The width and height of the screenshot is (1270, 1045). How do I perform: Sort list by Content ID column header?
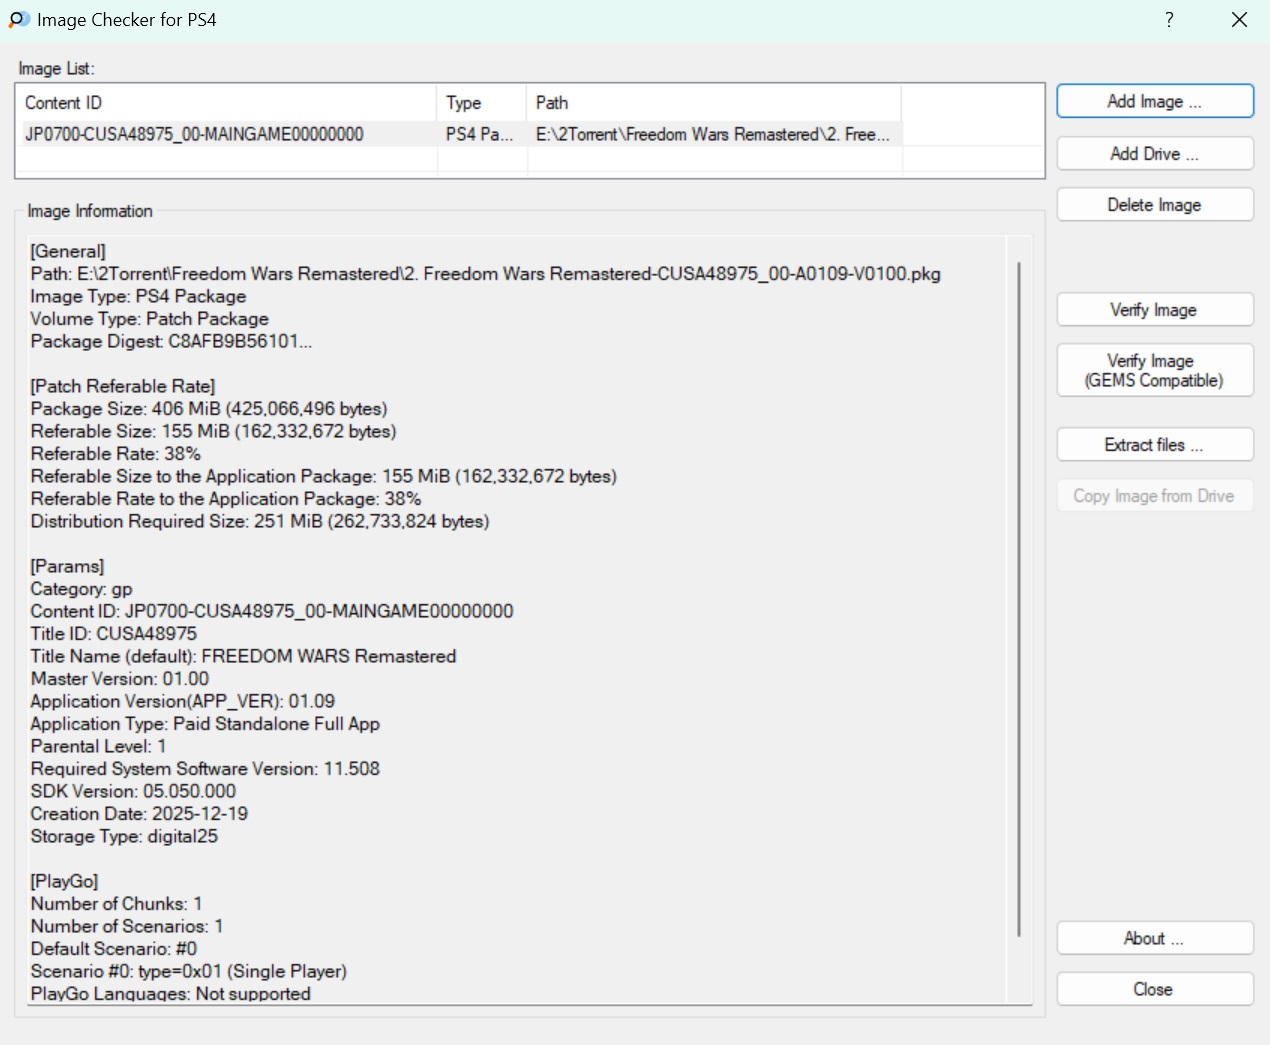226,102
